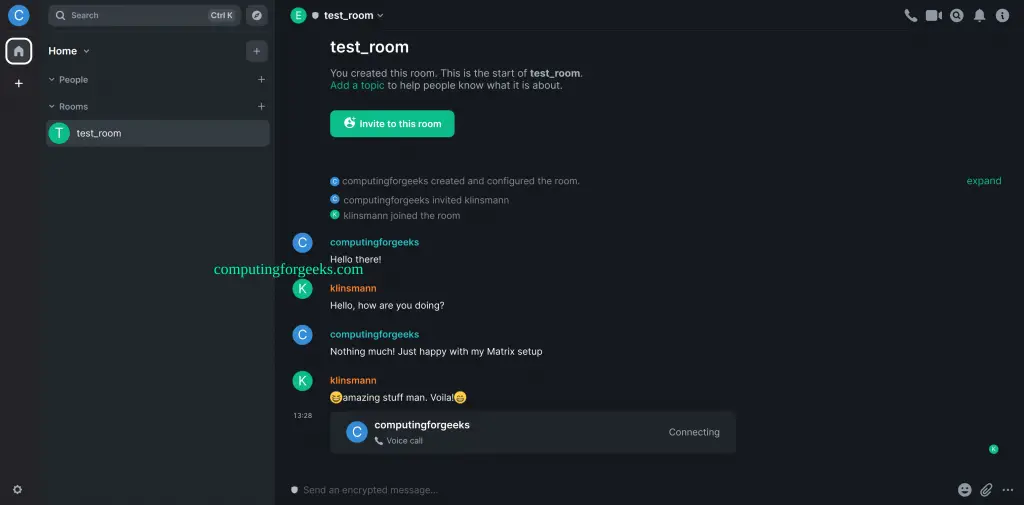This screenshot has width=1024, height=505.
Task: Open settings gear in bottom-left corner
Action: tap(18, 489)
